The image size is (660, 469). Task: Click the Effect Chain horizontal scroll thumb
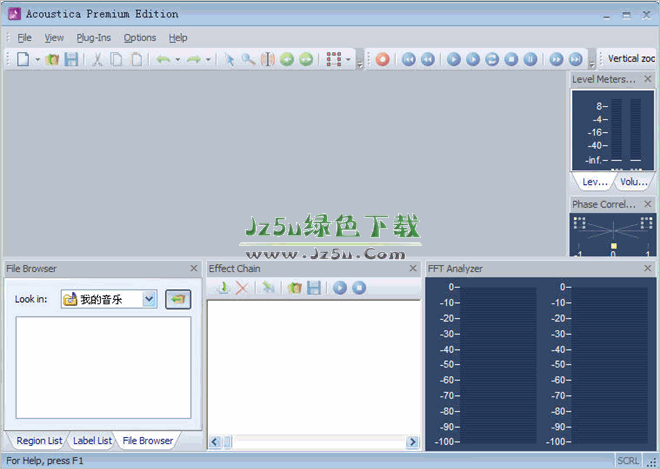[x=228, y=442]
